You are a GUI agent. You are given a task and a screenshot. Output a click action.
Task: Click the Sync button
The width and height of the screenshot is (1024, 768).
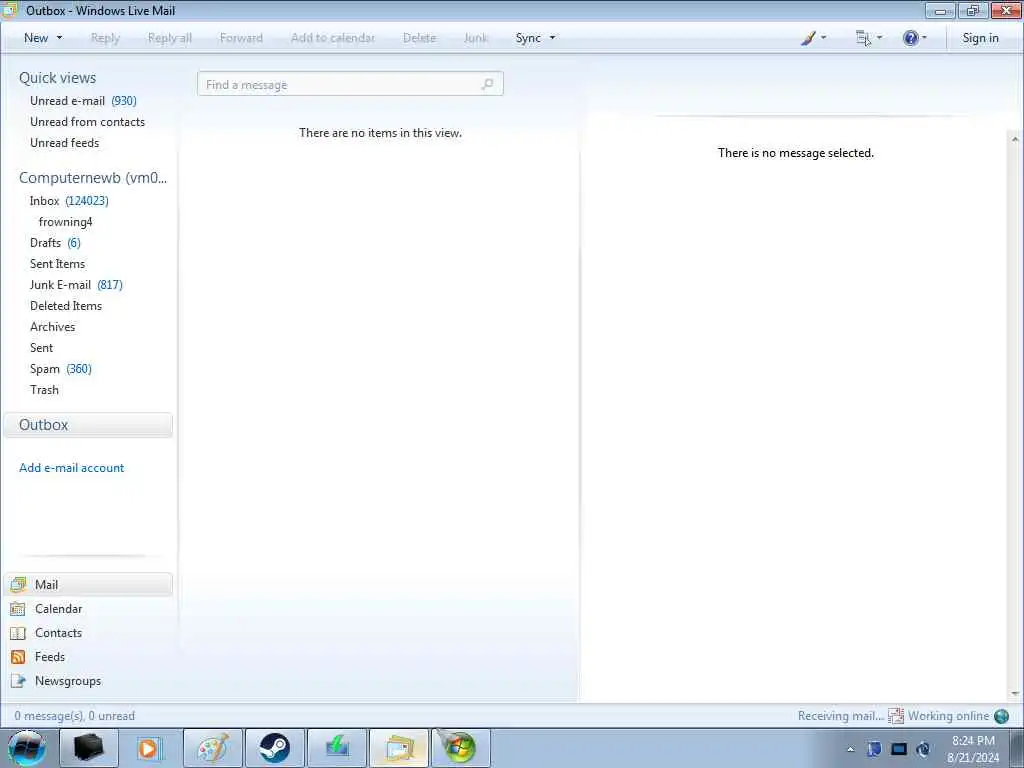[528, 38]
